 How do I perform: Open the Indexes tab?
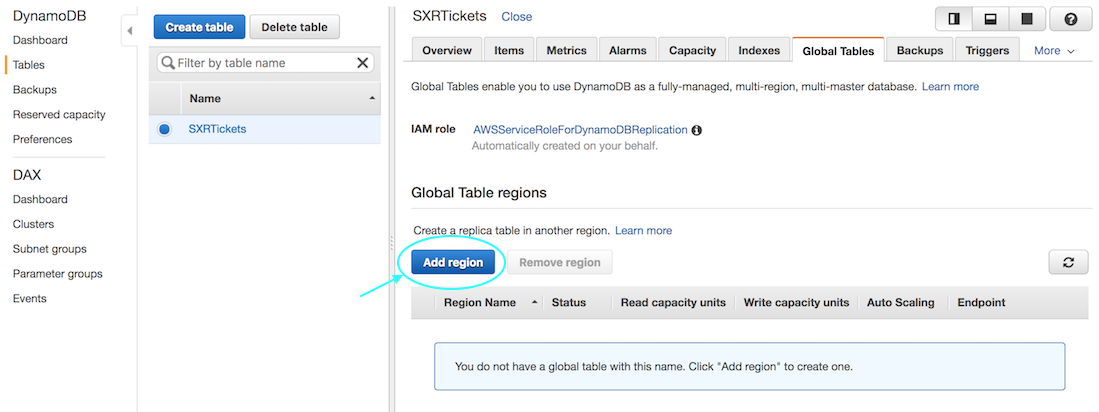tap(759, 50)
